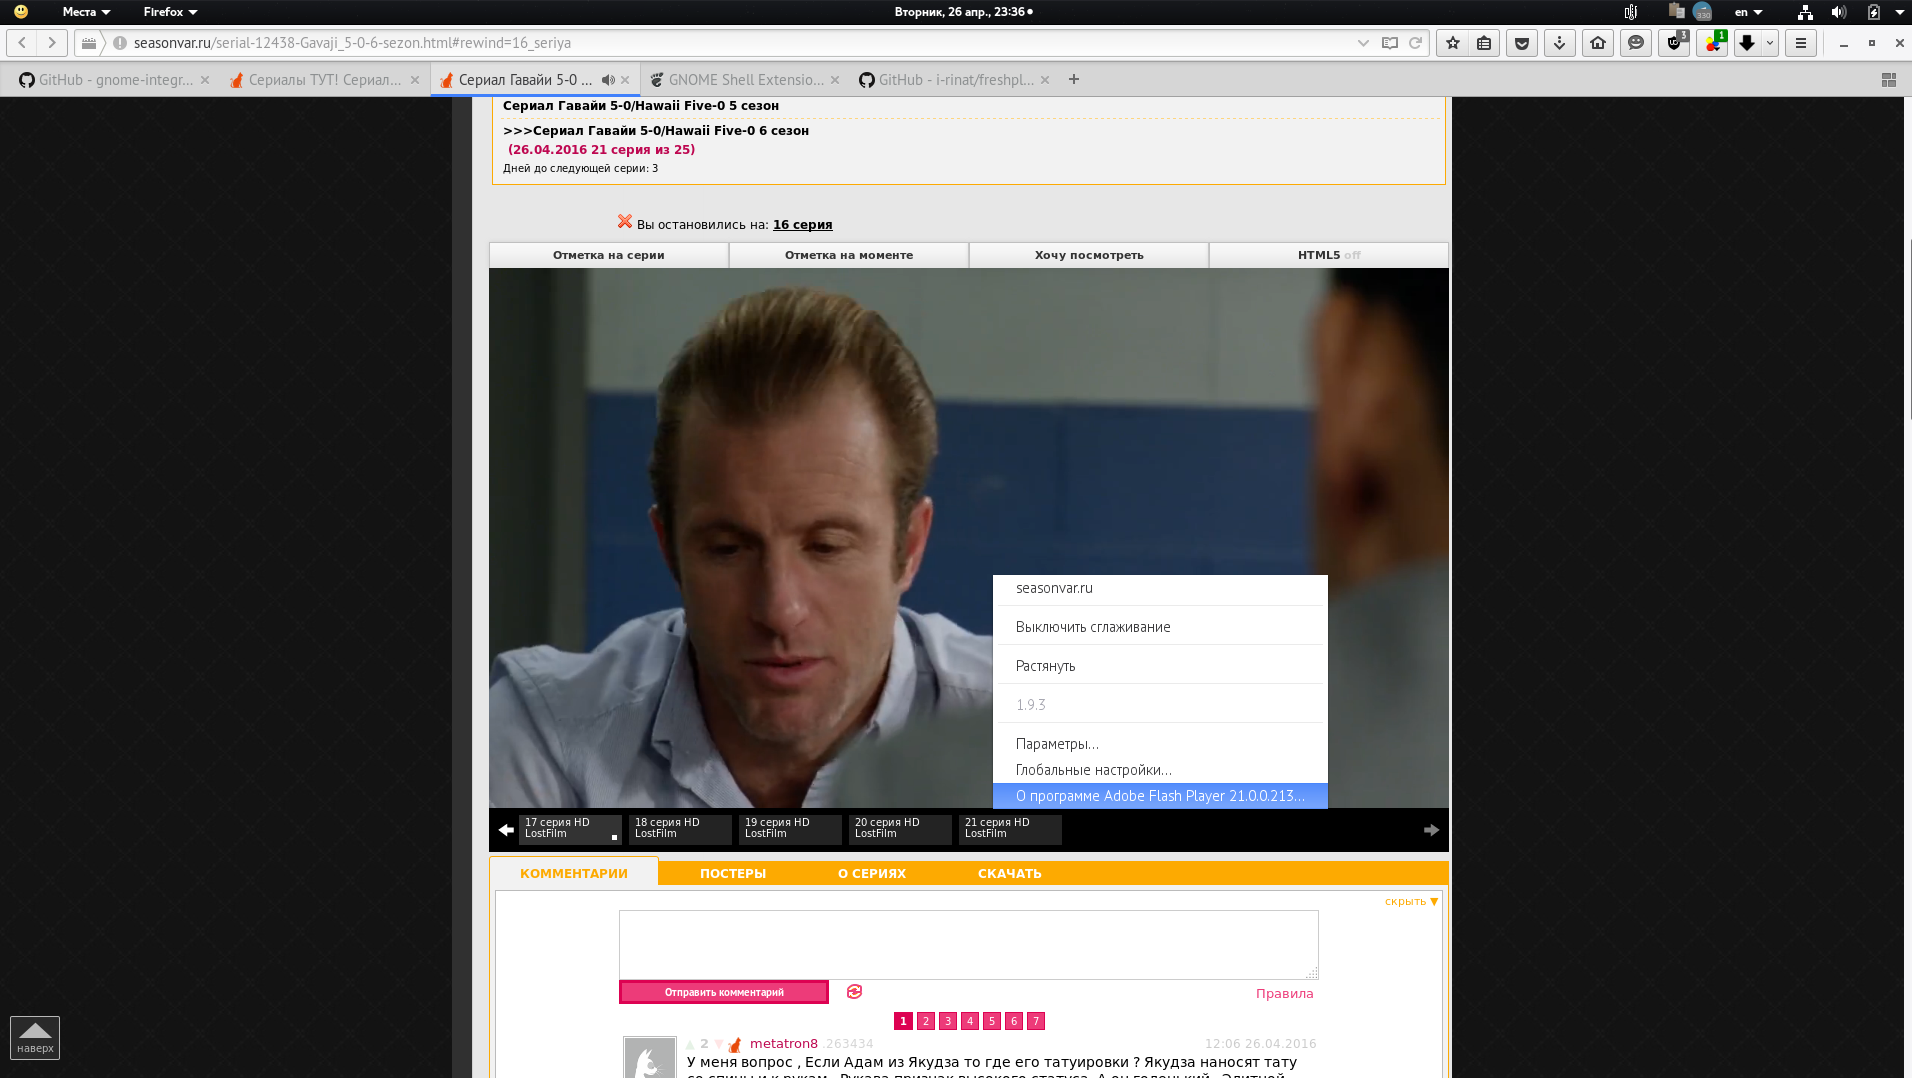Open the Hello chat smiley icon
1912x1078 pixels.
(x=1636, y=43)
